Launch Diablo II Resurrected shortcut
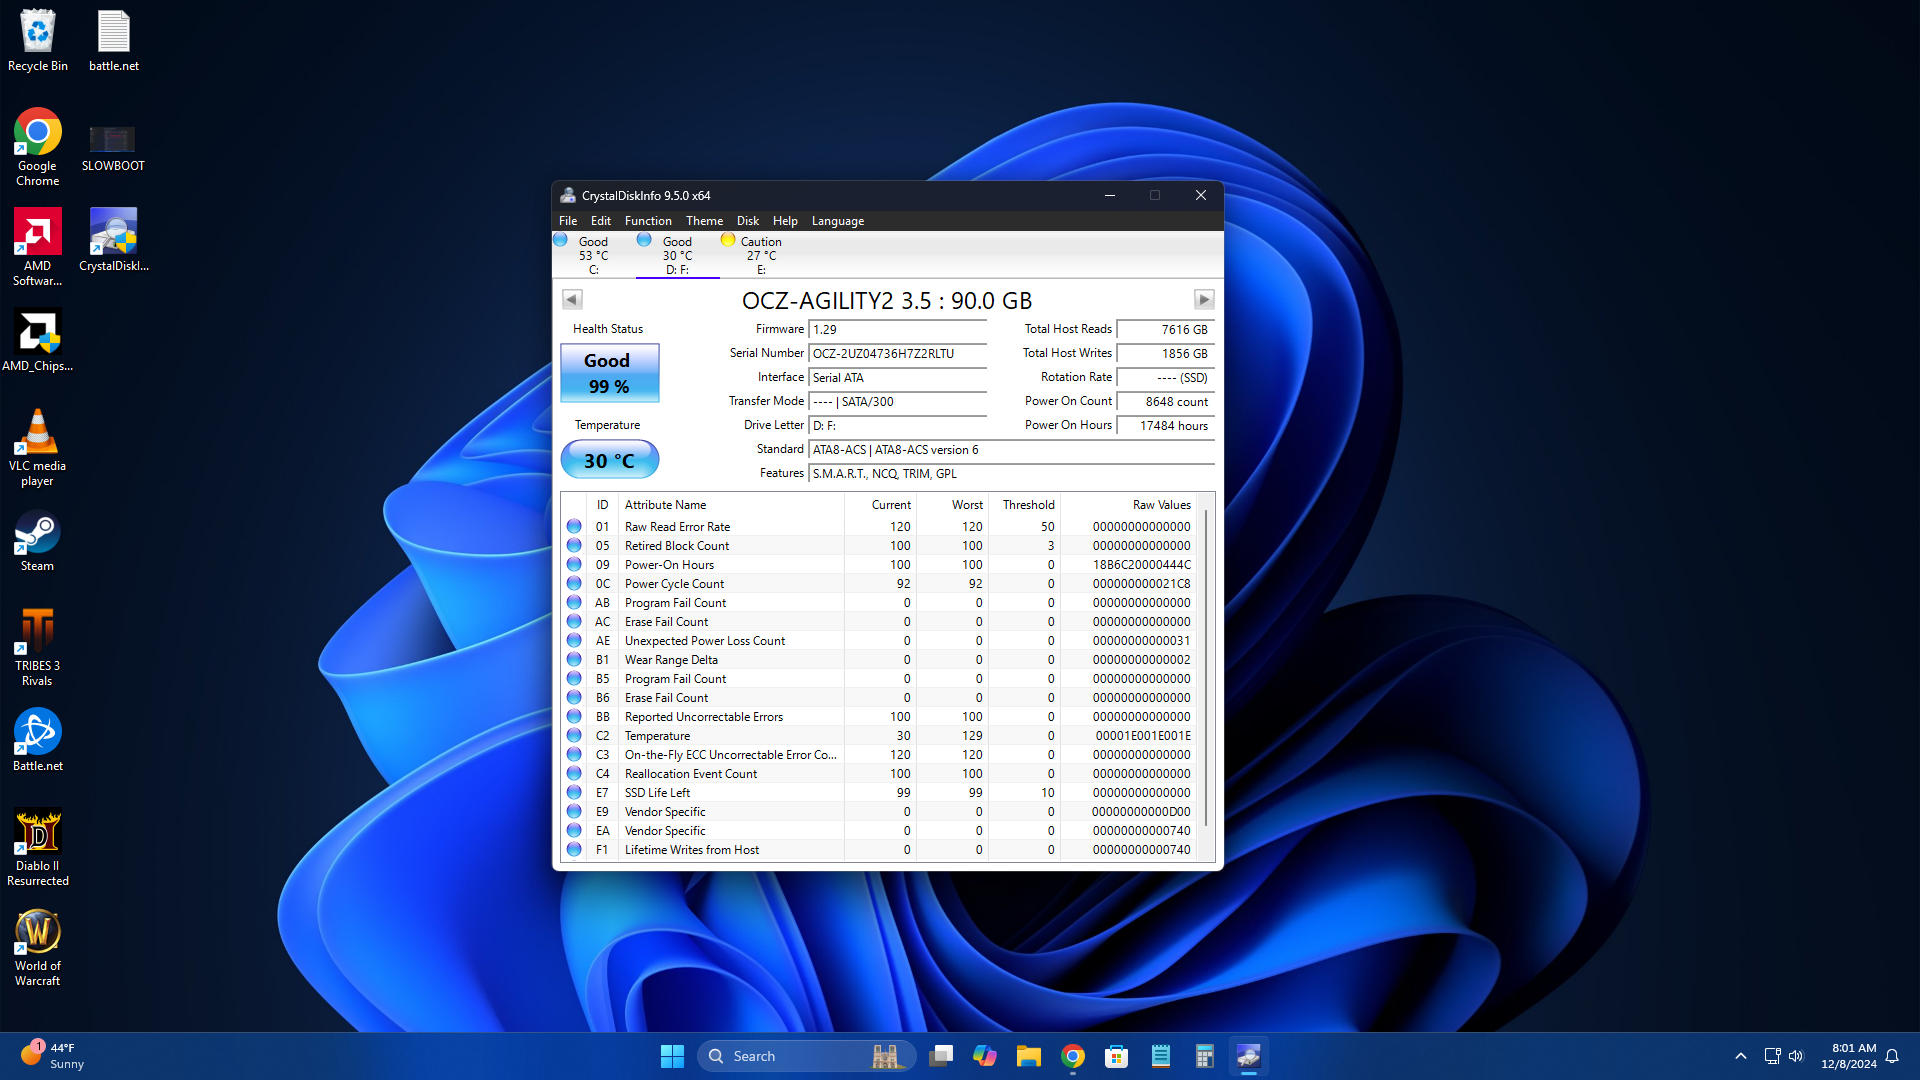The image size is (1920, 1080). [x=38, y=847]
